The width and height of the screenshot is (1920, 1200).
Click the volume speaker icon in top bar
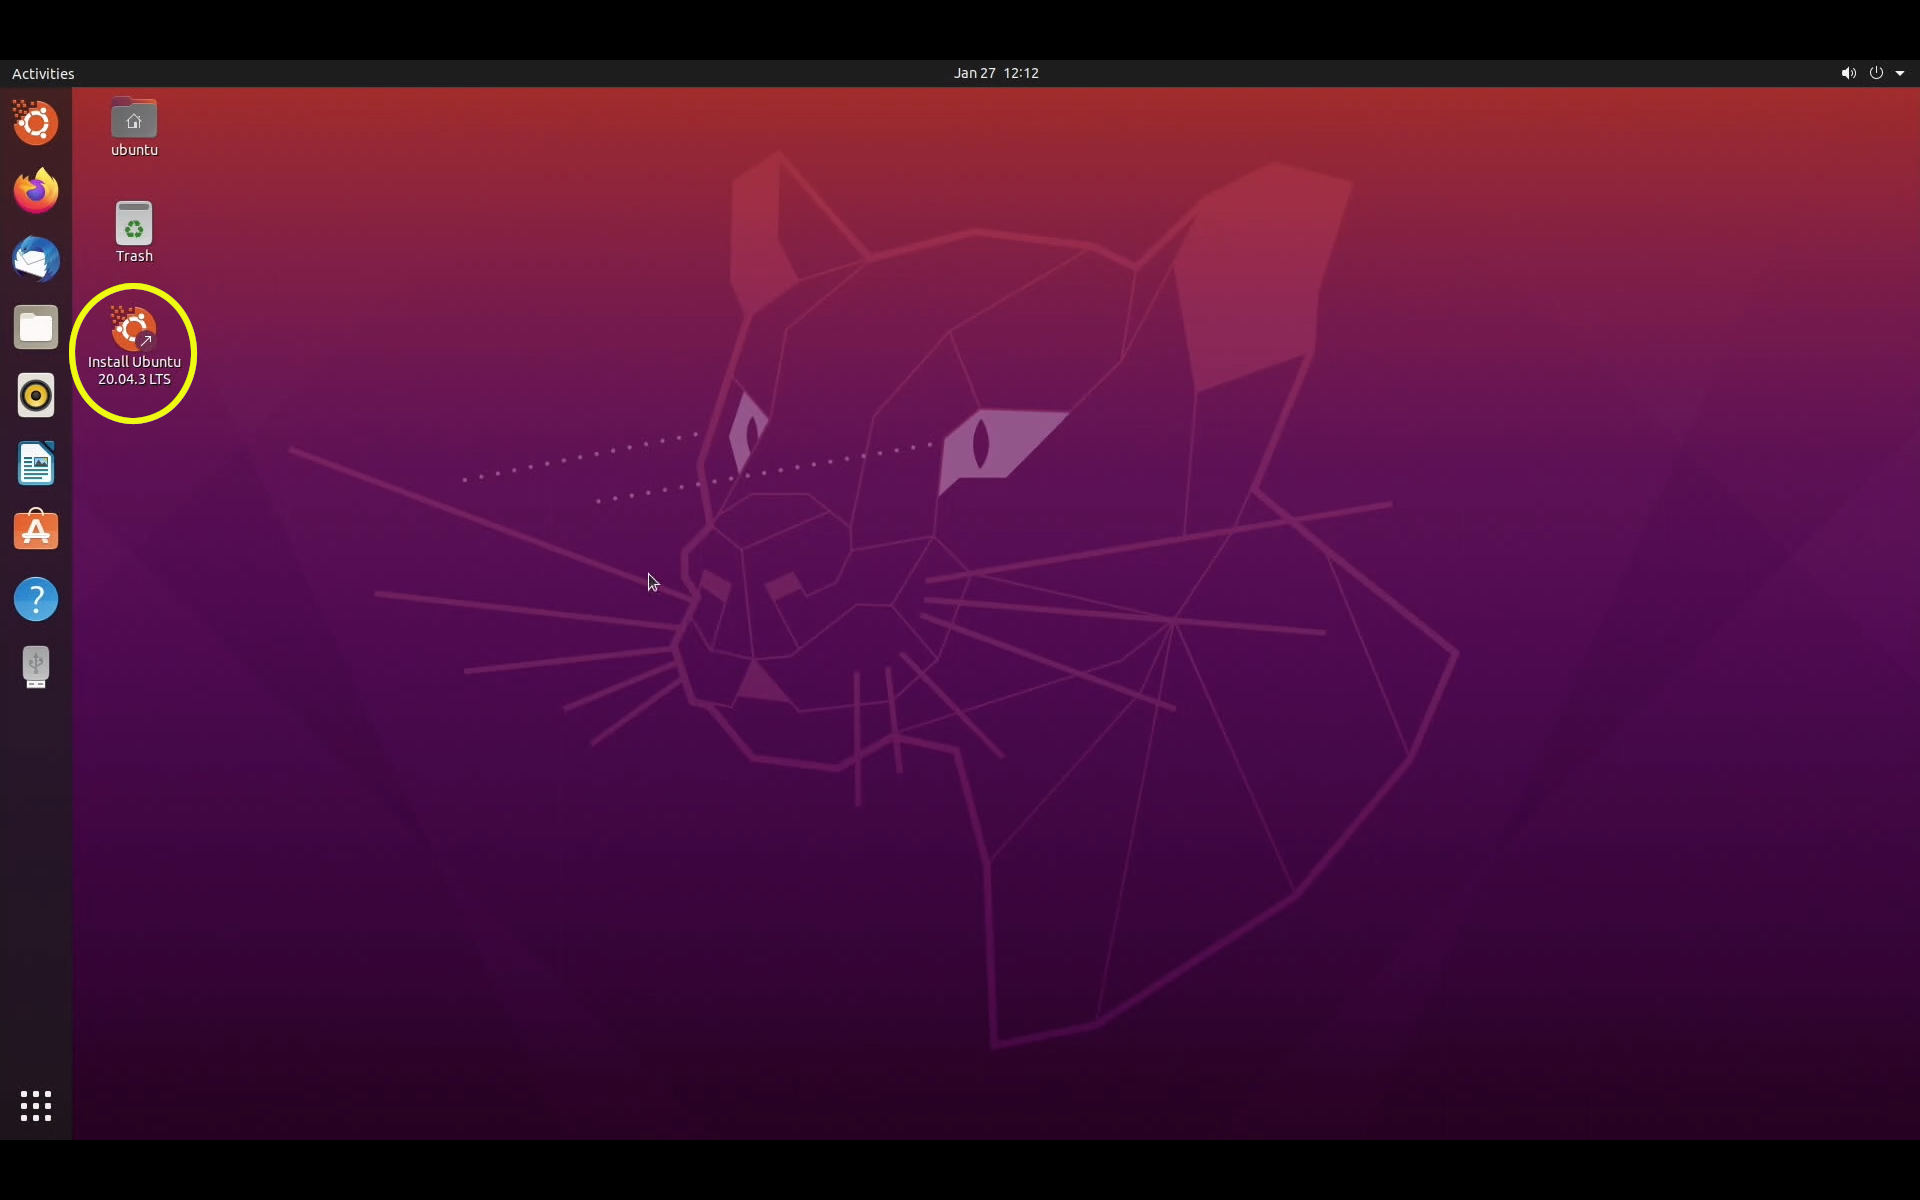click(1848, 73)
